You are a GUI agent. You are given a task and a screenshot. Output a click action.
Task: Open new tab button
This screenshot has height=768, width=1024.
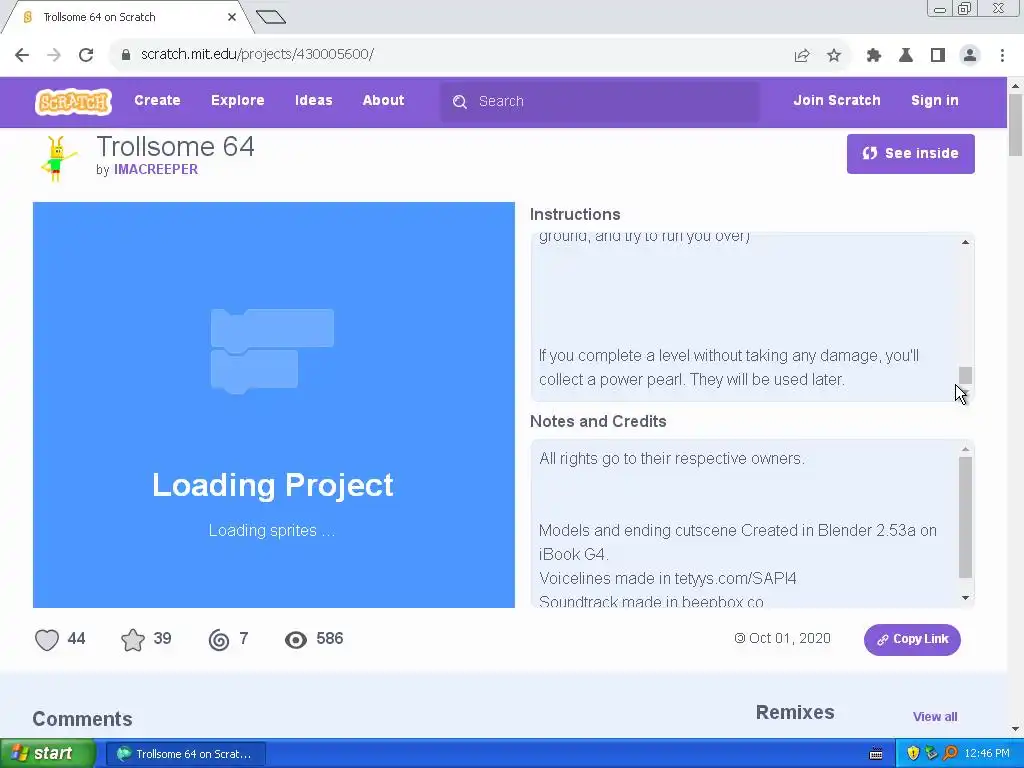coord(270,17)
